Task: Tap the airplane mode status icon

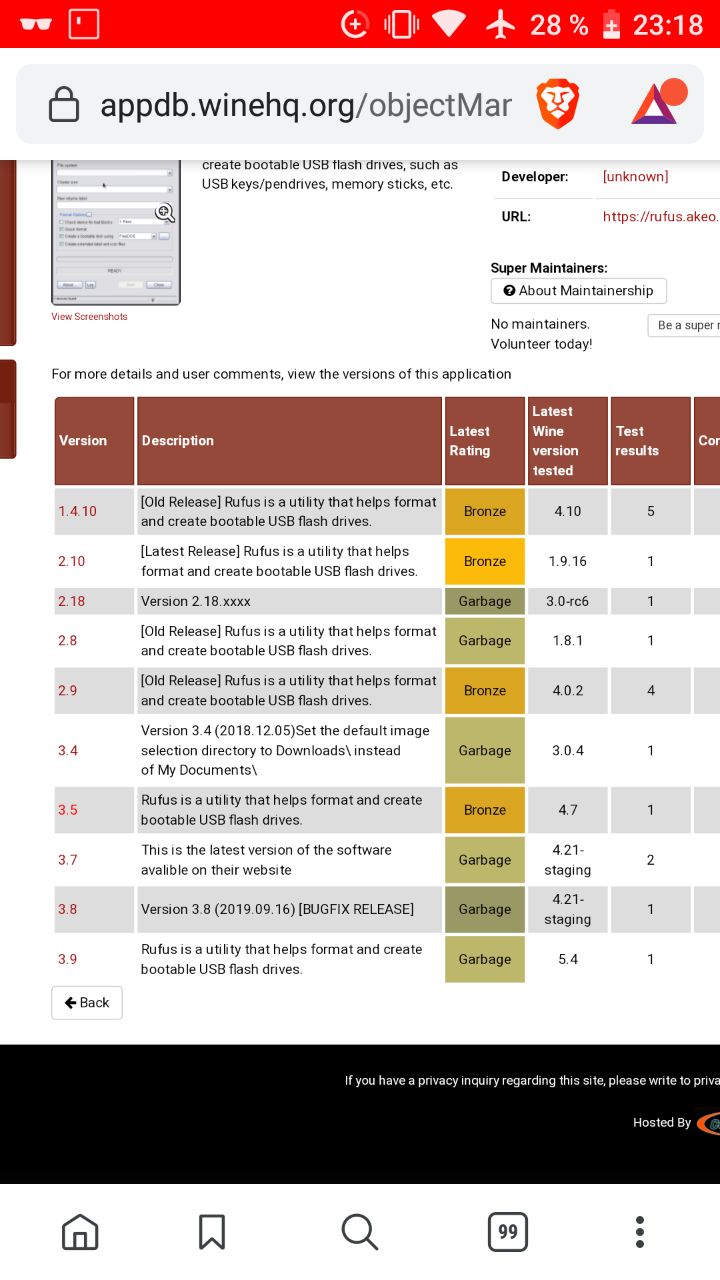Action: [x=500, y=24]
